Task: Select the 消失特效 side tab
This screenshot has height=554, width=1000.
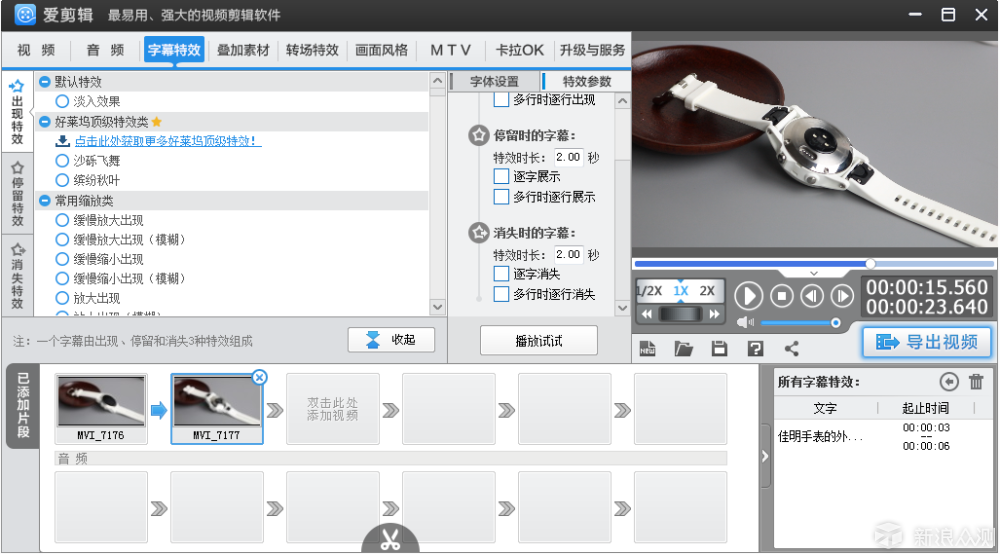Action: (x=17, y=275)
